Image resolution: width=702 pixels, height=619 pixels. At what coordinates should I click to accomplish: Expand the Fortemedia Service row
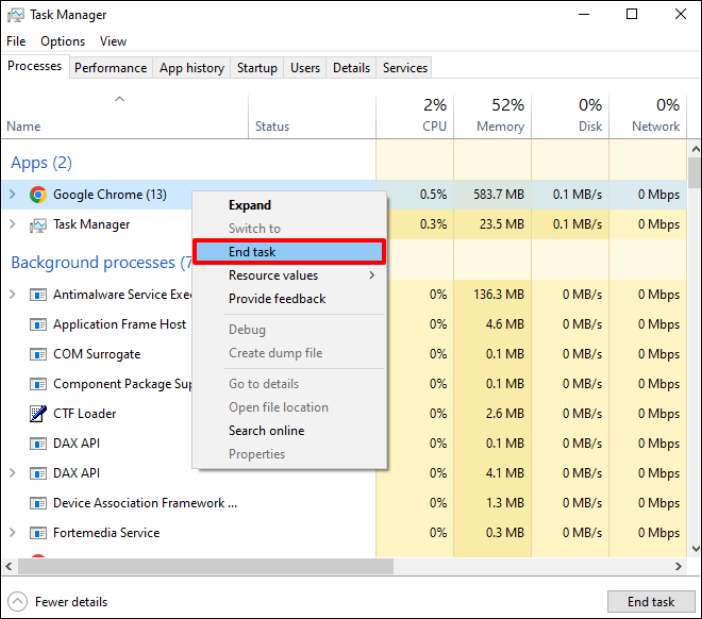(12, 533)
